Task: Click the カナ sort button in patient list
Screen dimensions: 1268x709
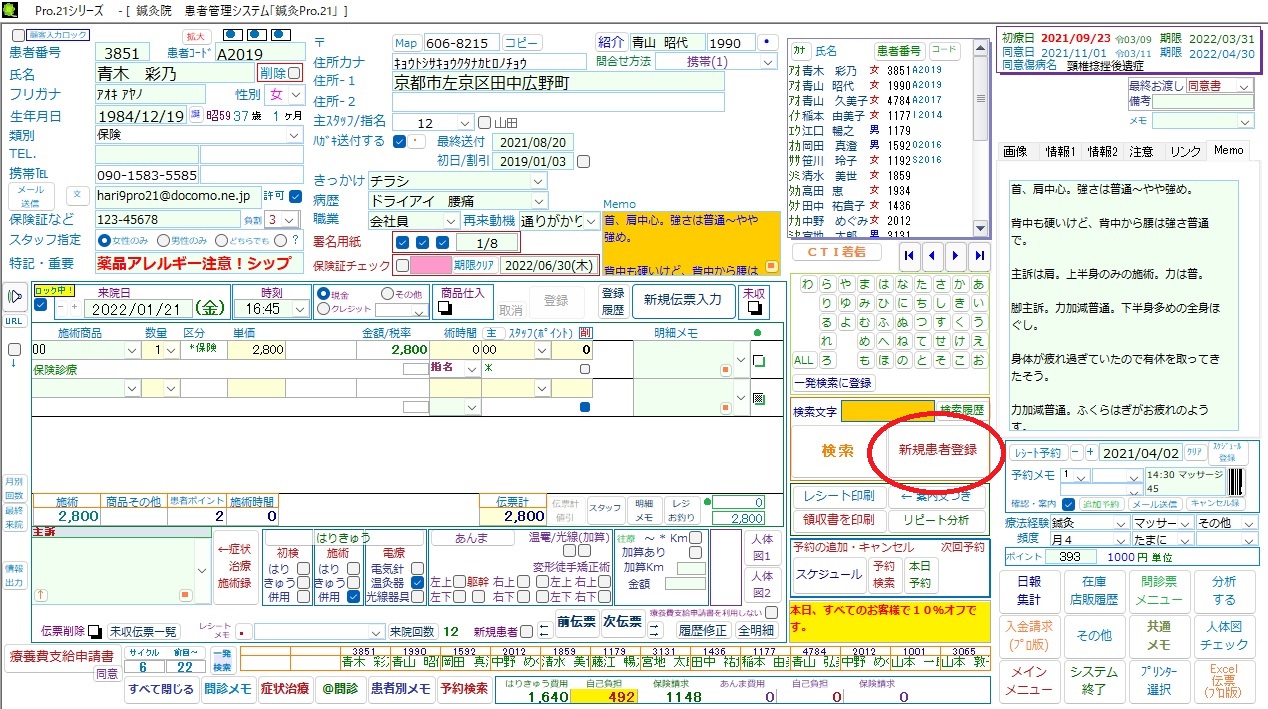Action: 799,50
